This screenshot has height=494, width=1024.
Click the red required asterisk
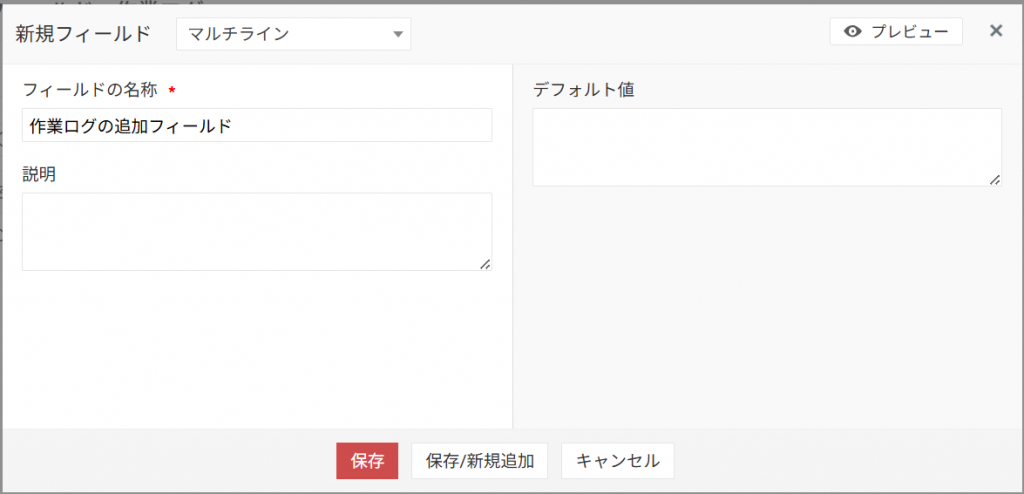tap(171, 91)
